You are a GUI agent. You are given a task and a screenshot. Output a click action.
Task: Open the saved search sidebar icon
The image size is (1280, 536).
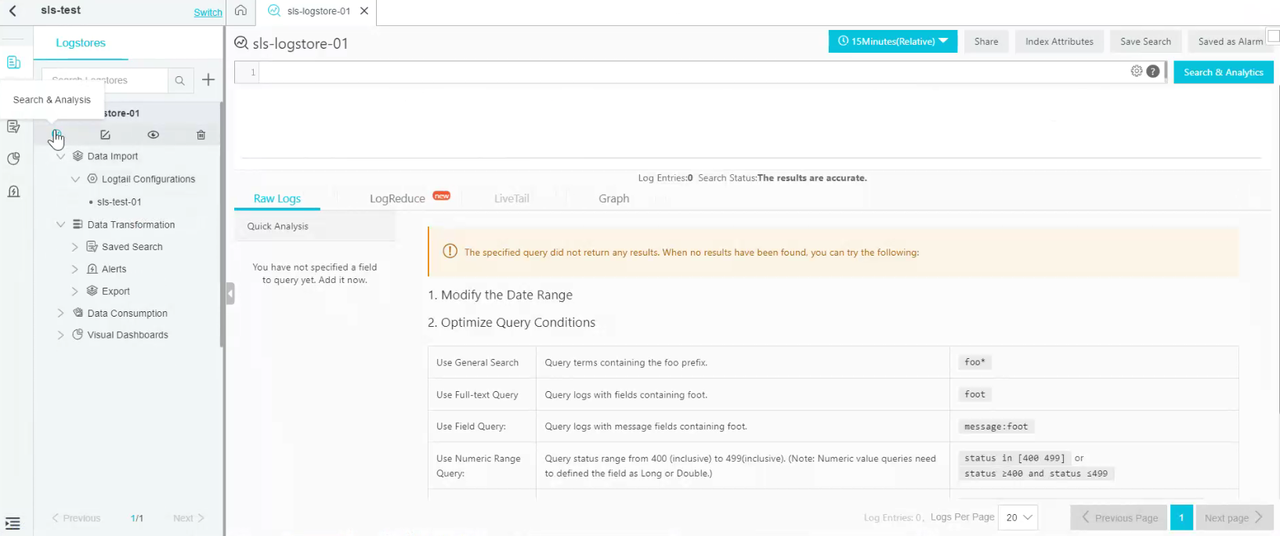[x=13, y=126]
